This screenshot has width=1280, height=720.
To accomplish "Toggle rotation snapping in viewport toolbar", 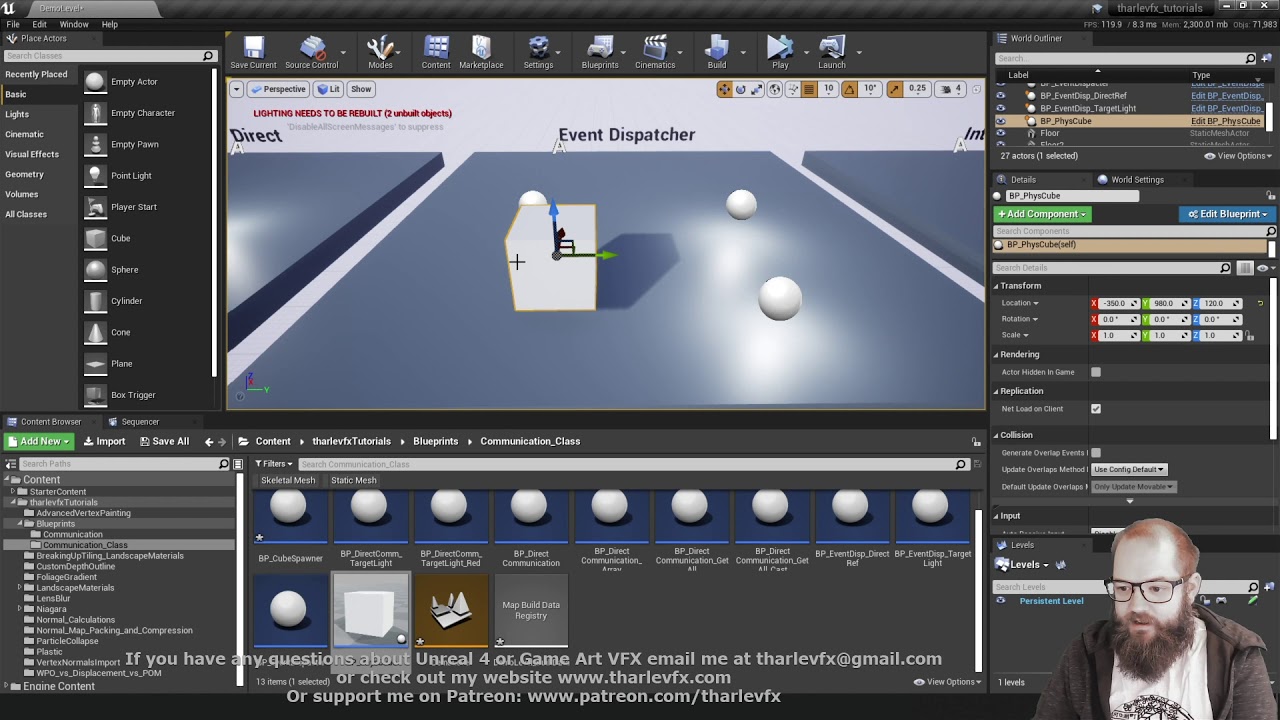I will click(x=849, y=89).
